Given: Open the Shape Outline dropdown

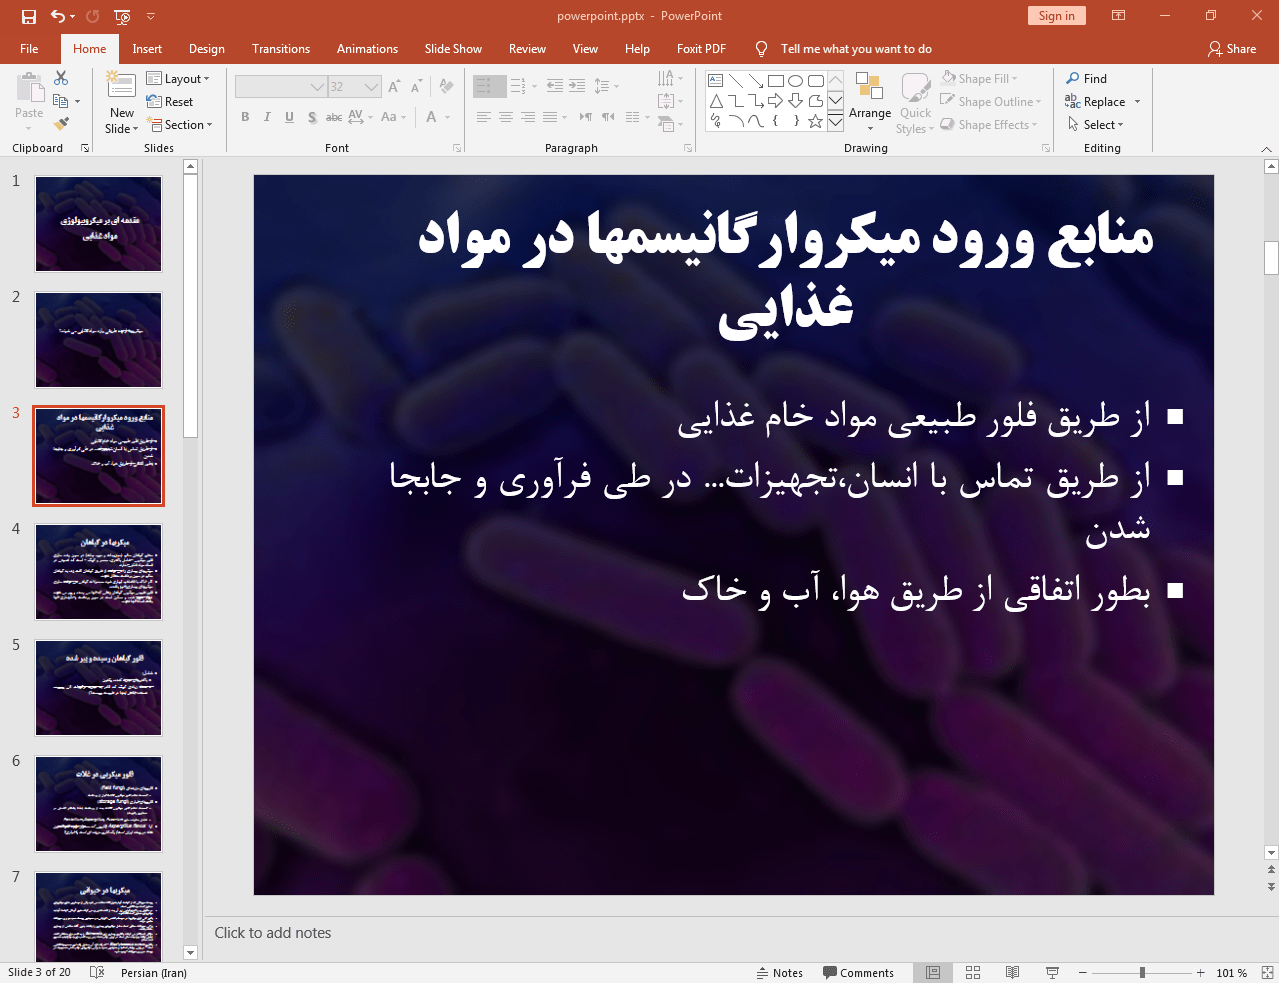Looking at the screenshot, I should pos(991,101).
